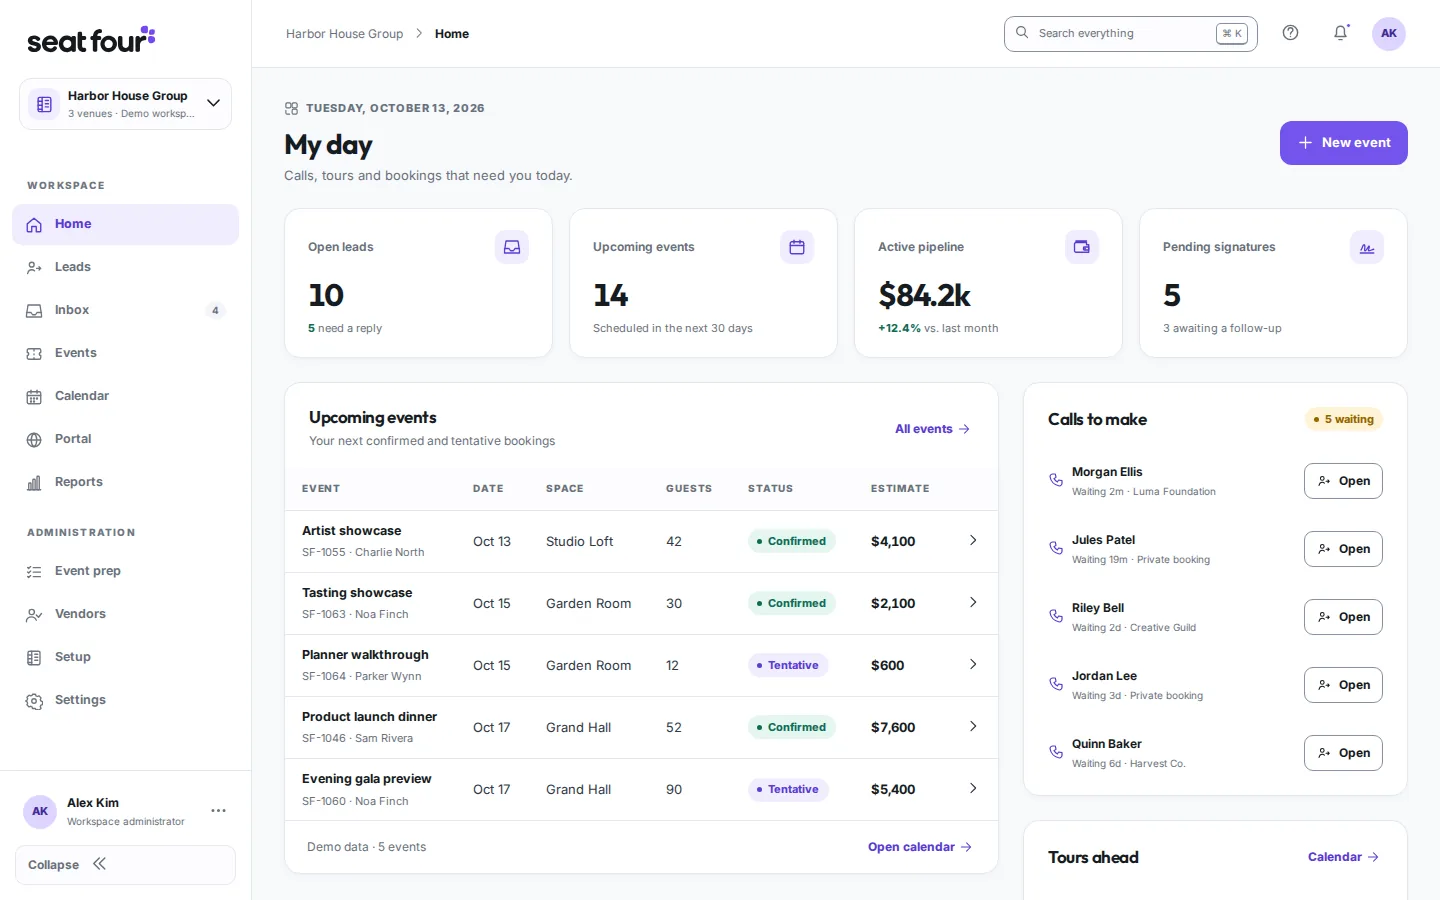
Task: Open the notifications bell
Action: tap(1341, 33)
